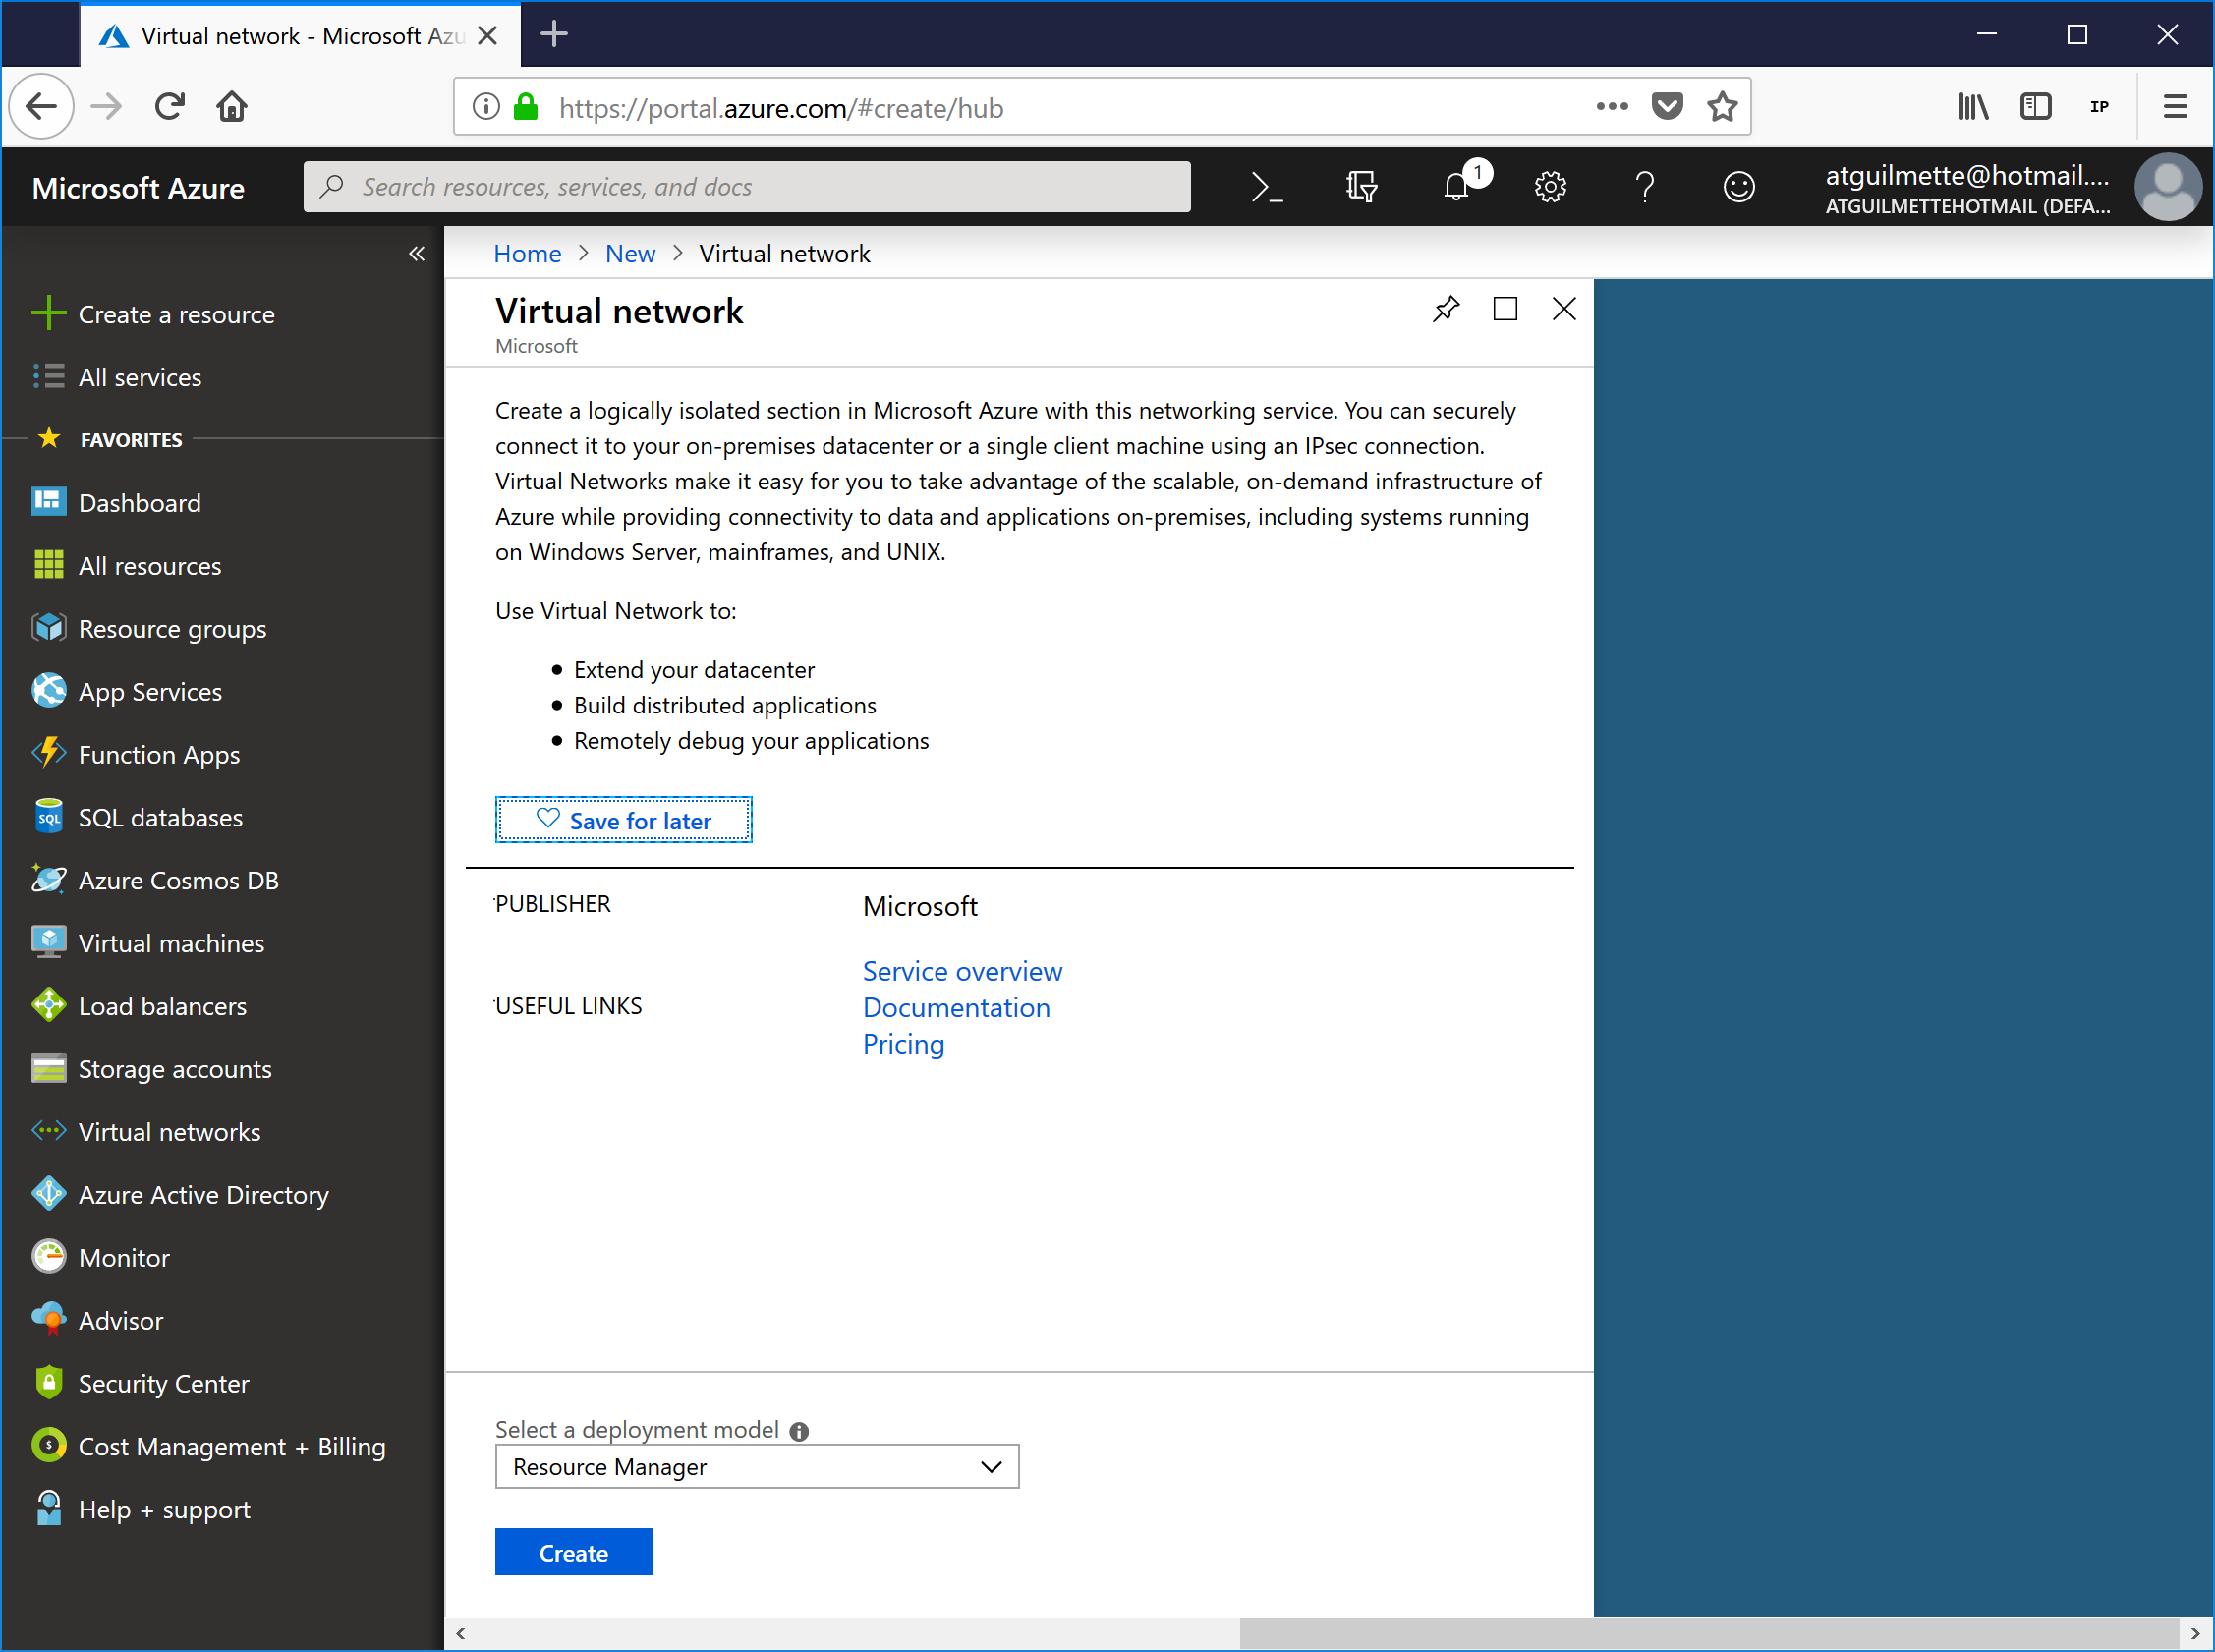Click the search resources input field
Screen dimensions: 2215x1652
point(746,187)
